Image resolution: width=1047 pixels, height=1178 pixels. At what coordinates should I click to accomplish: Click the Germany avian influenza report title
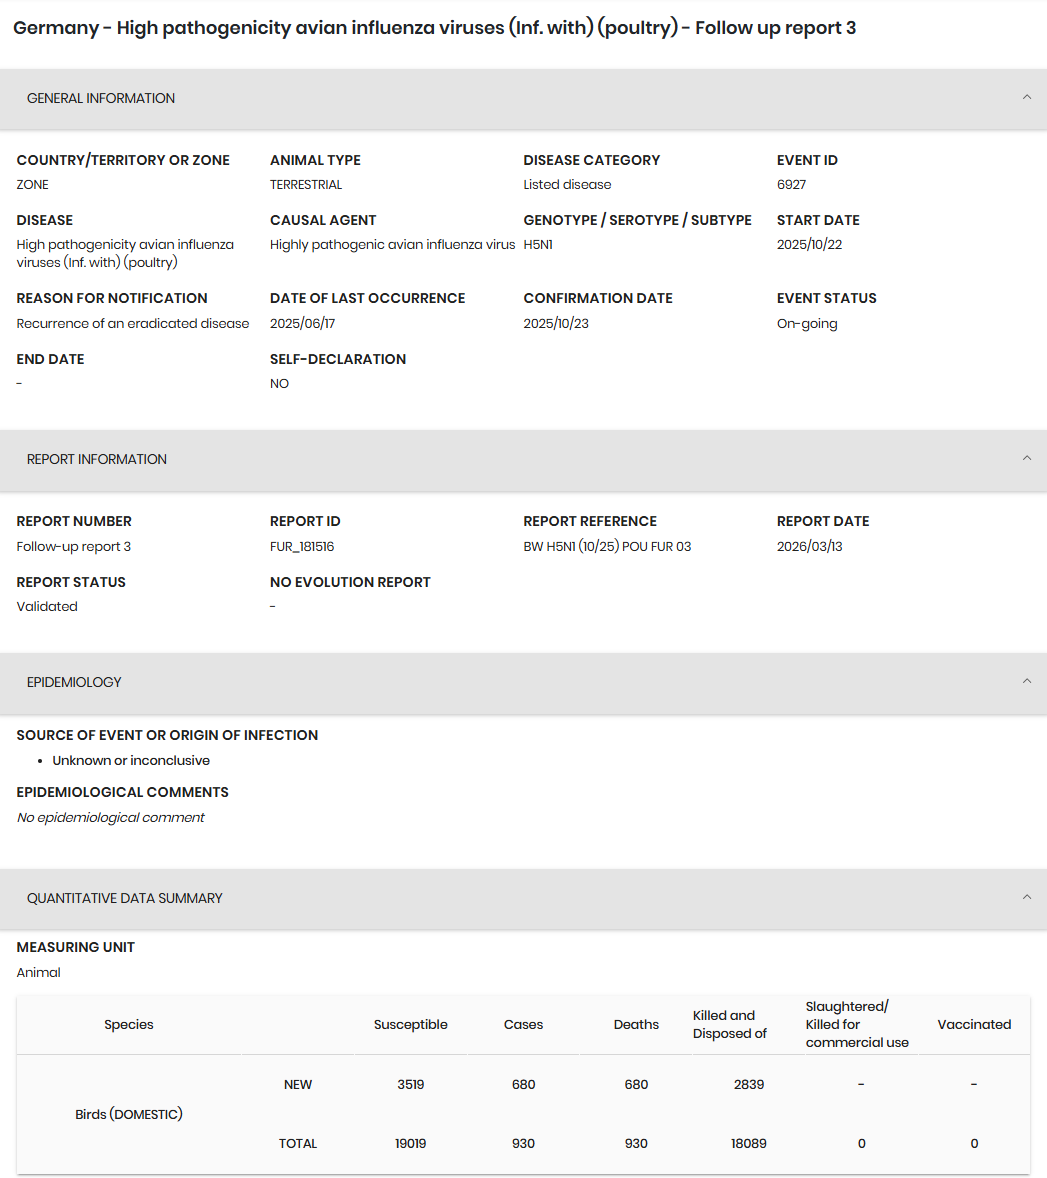click(x=435, y=28)
